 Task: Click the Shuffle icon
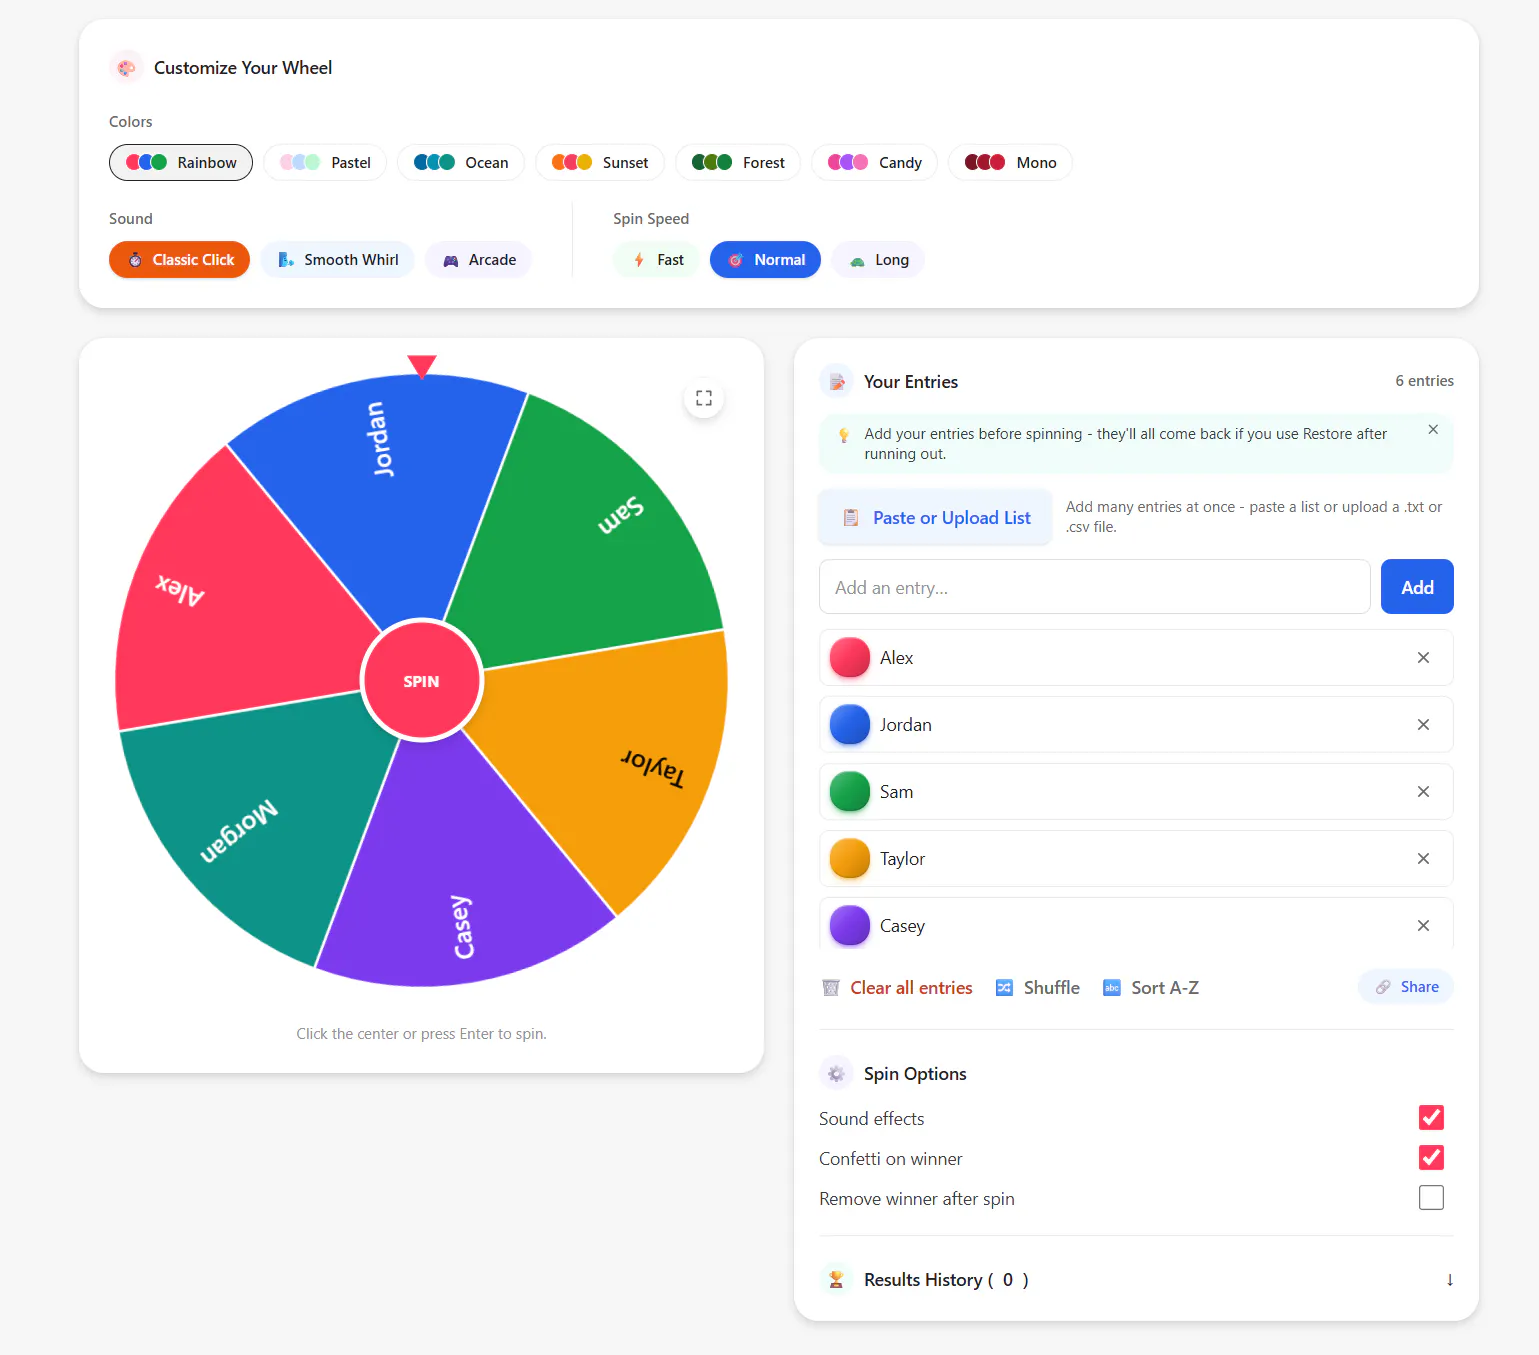click(x=1004, y=988)
